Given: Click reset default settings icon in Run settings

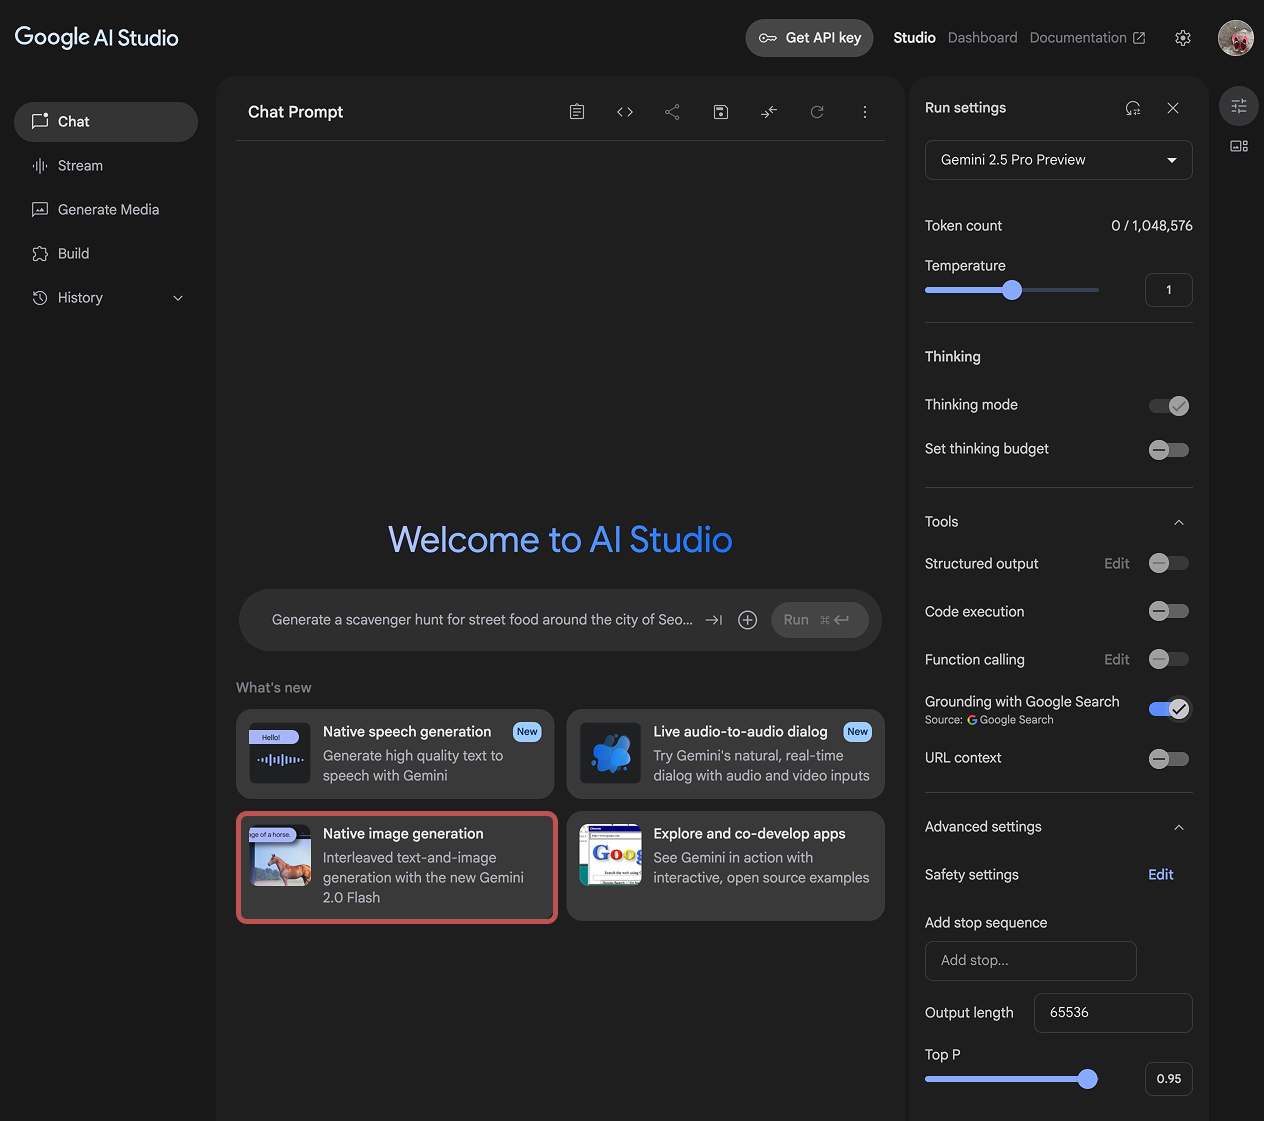Looking at the screenshot, I should click(x=1133, y=108).
